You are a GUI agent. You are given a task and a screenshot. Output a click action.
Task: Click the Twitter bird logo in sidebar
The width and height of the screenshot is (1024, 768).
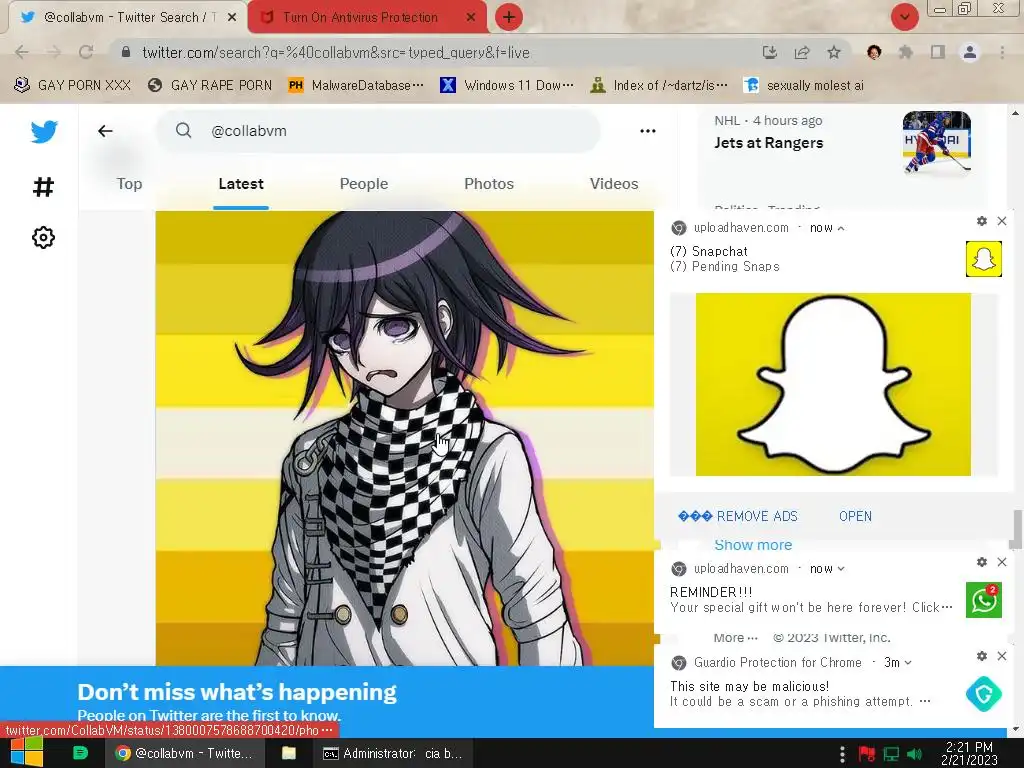point(44,132)
